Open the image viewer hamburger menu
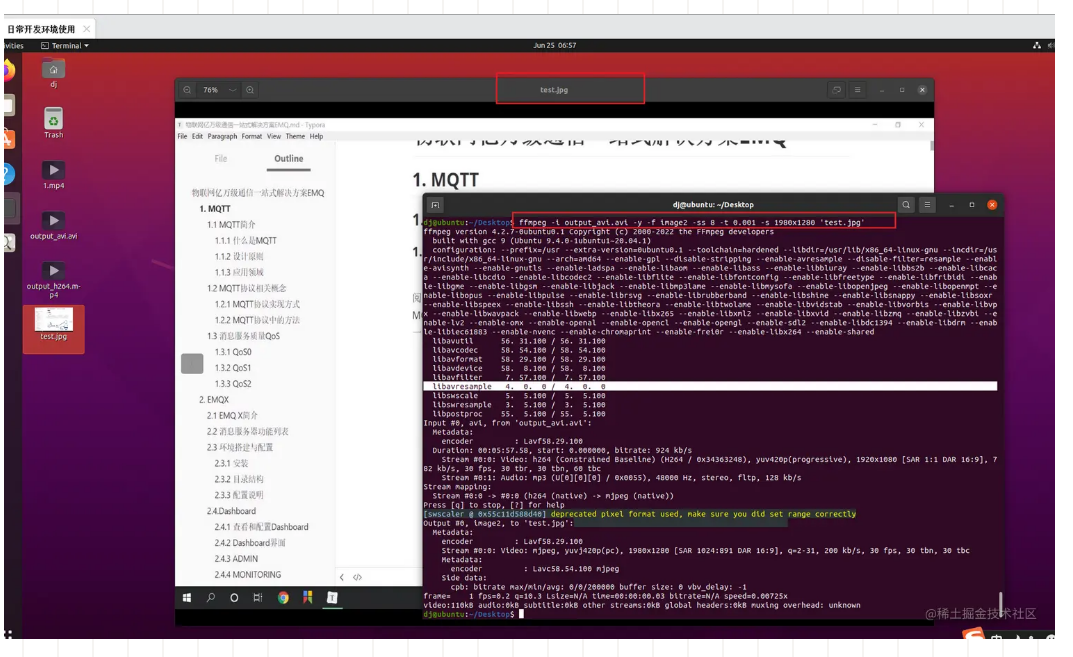This screenshot has height=657, width=1073. (x=857, y=90)
